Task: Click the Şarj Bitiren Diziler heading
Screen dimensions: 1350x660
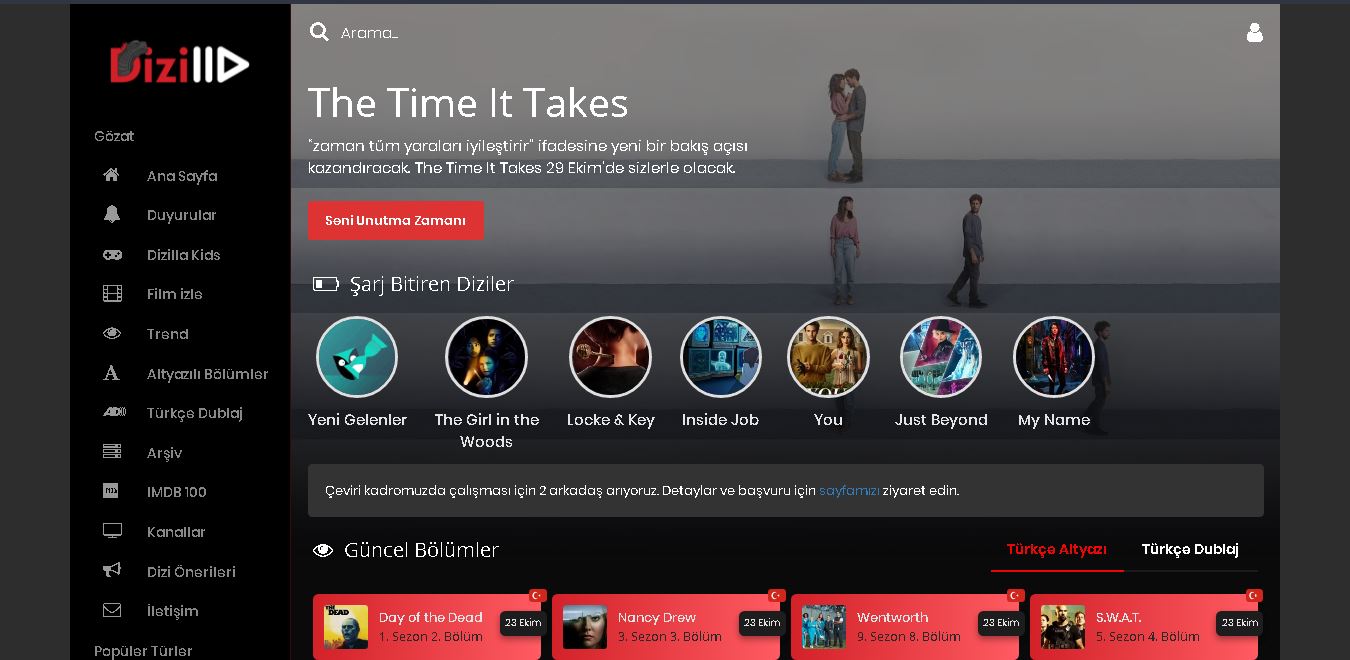Action: coord(431,284)
